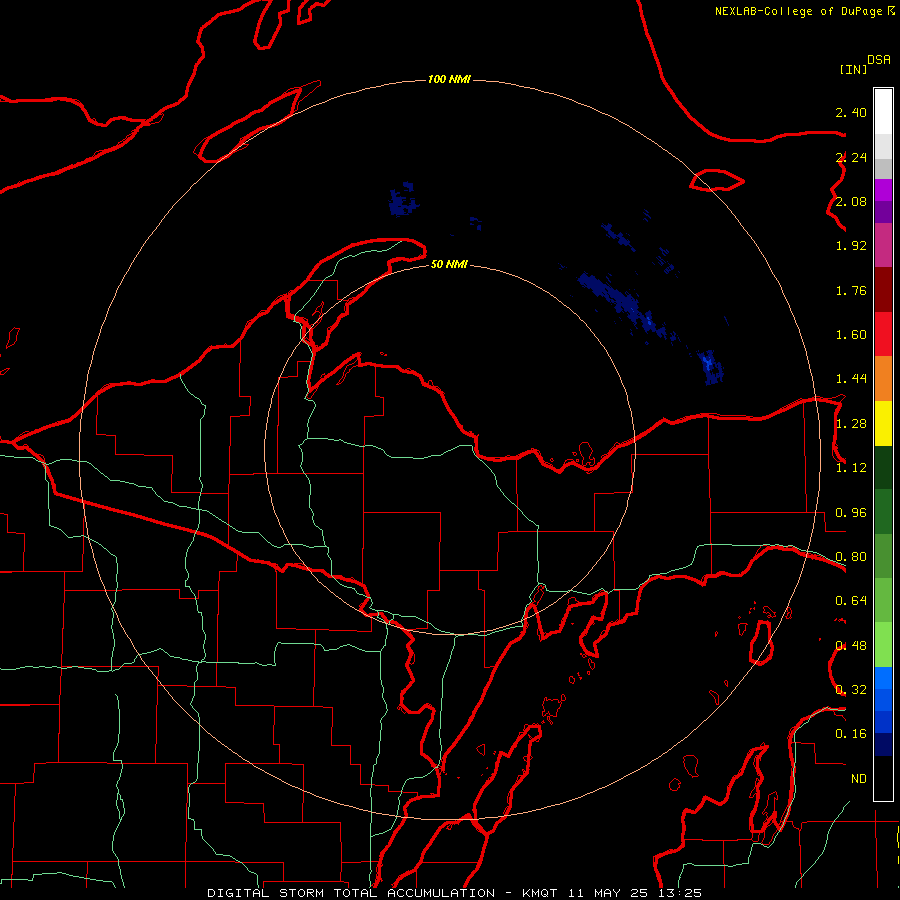Click the Digital Storm Total Accumulation caption
This screenshot has height=900, width=900.
(351, 893)
